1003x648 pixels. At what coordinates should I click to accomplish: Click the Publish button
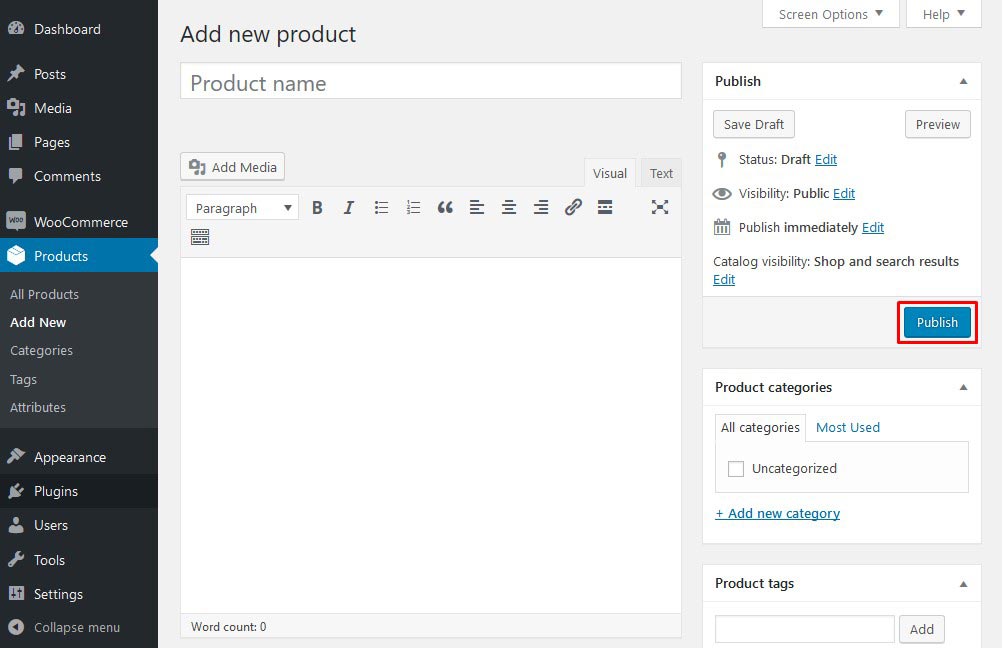936,322
